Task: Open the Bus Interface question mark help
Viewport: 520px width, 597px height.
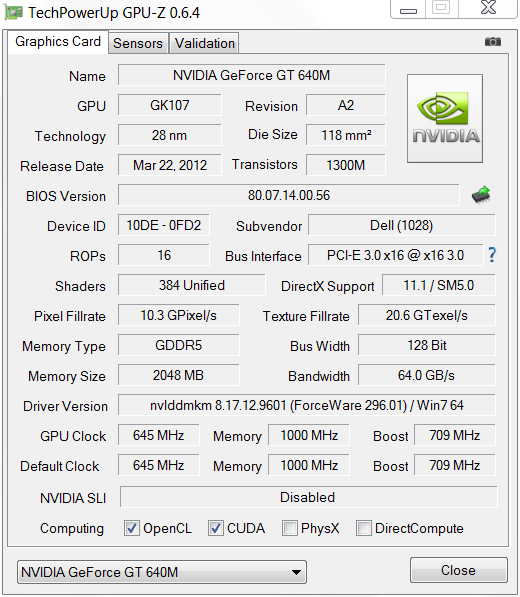Action: 492,255
